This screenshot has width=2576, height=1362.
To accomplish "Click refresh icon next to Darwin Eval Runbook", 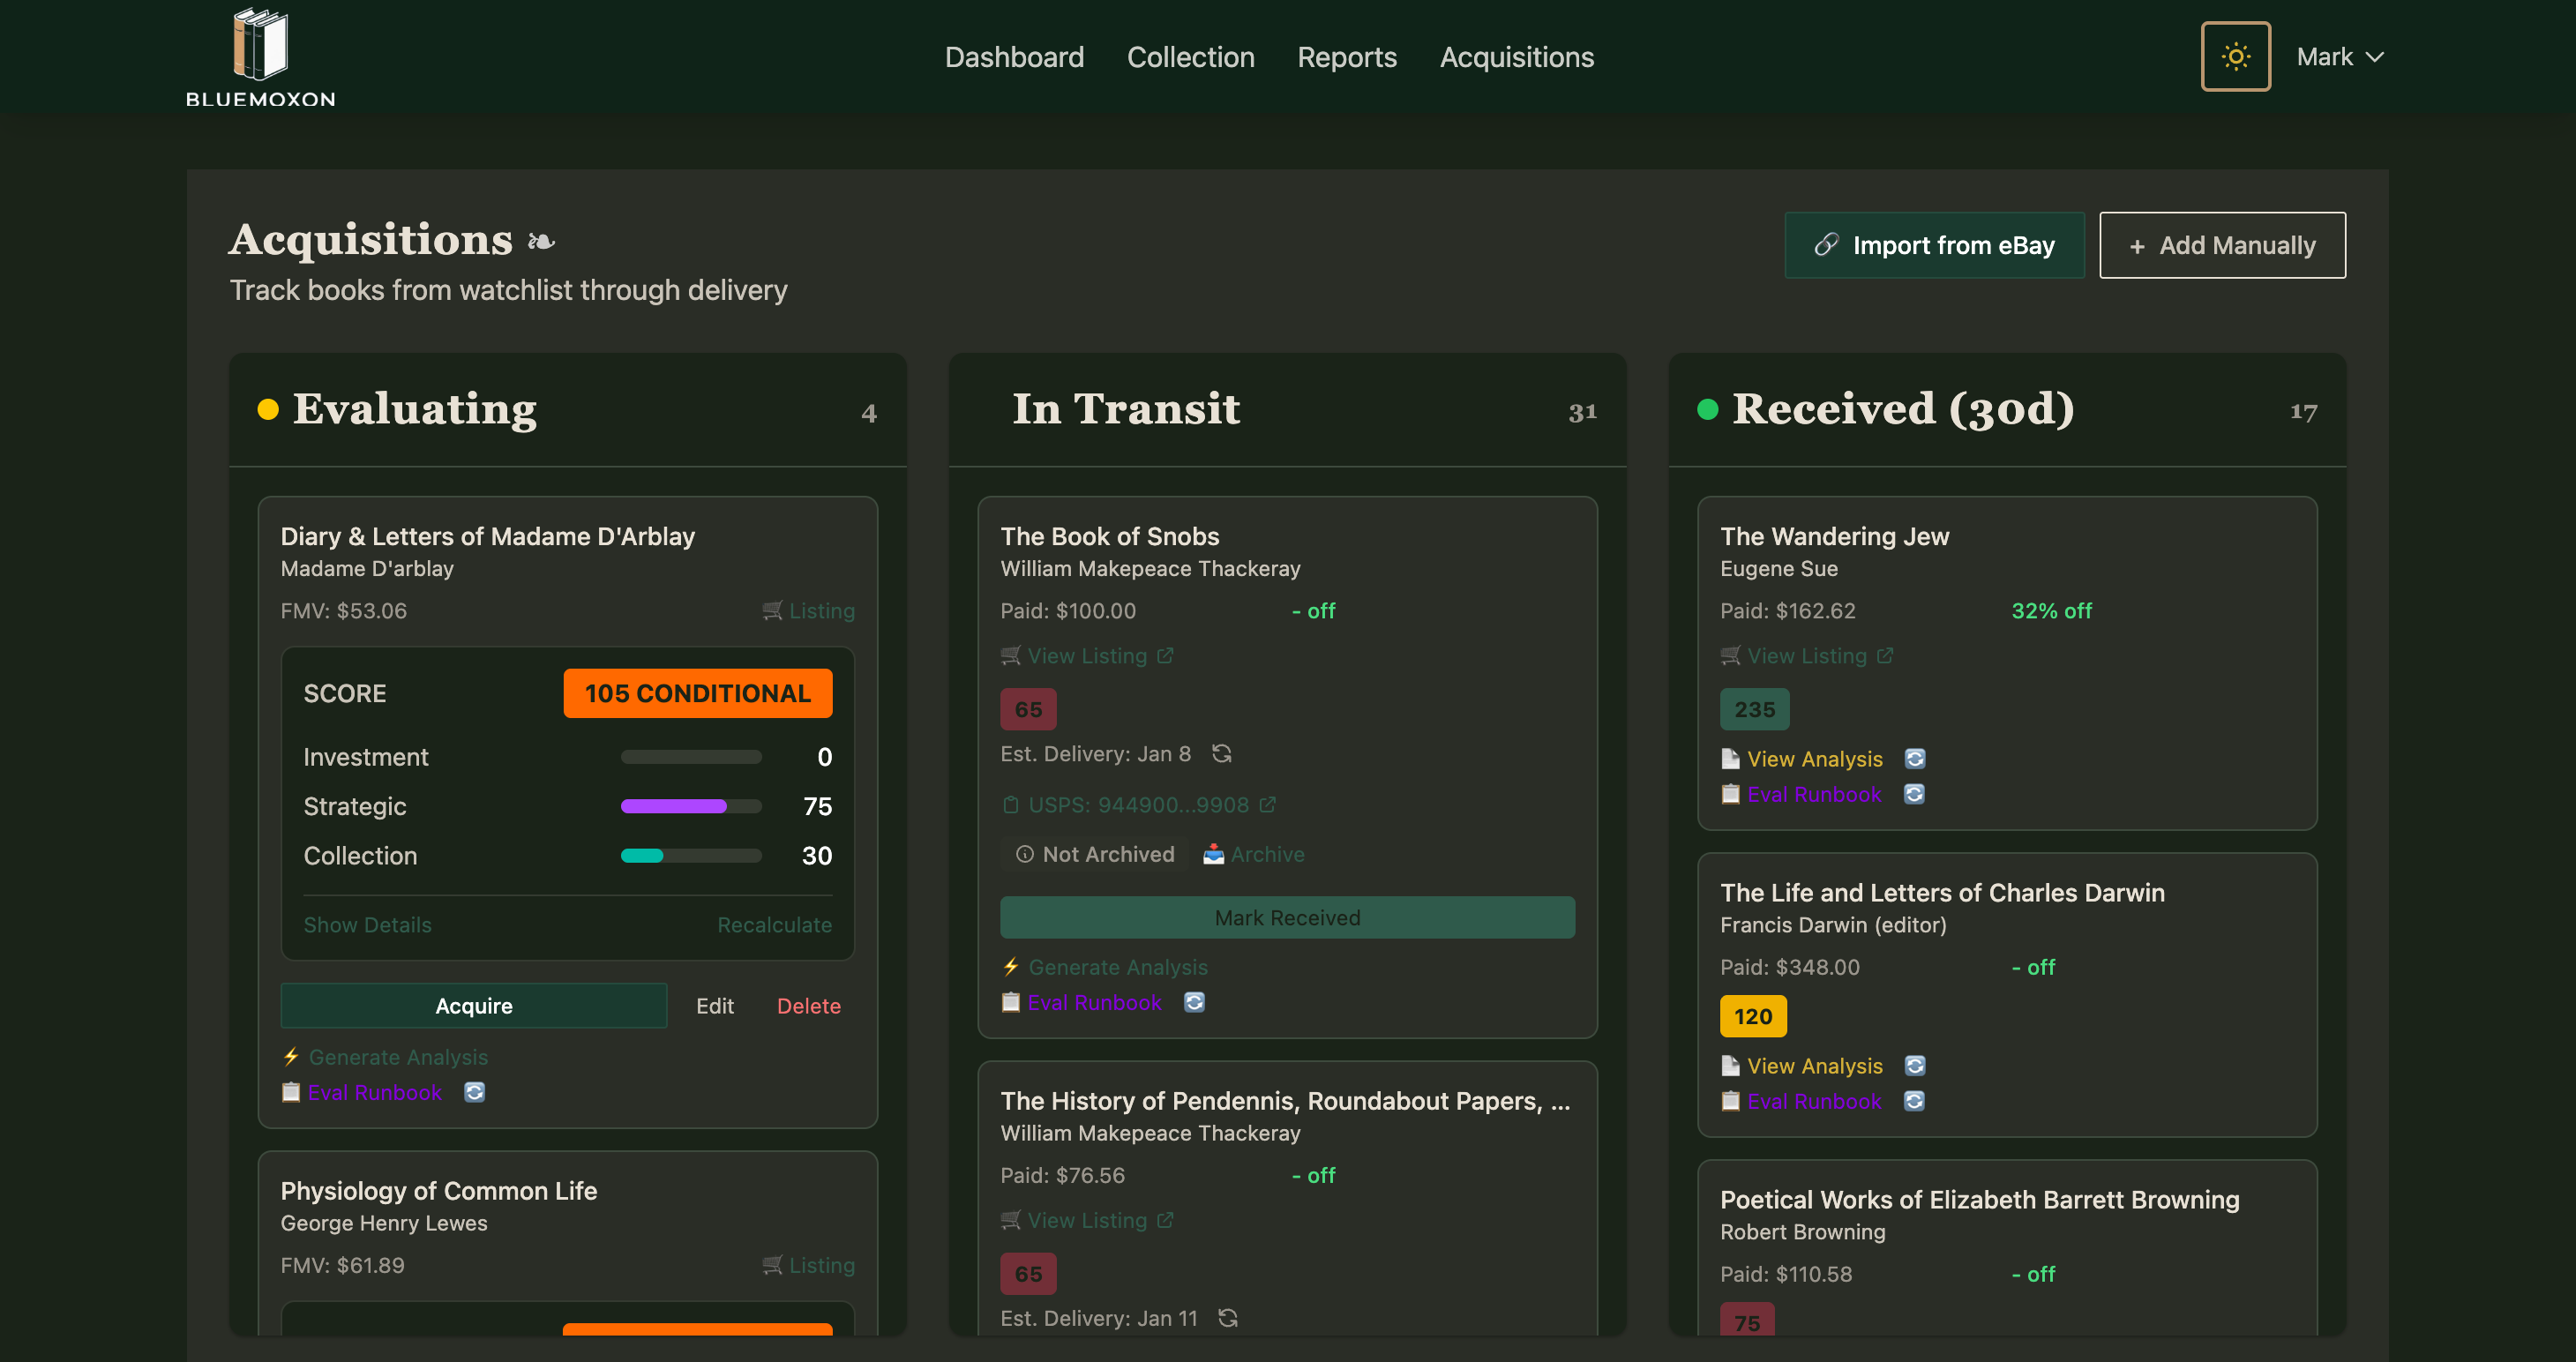I will 1914,1101.
